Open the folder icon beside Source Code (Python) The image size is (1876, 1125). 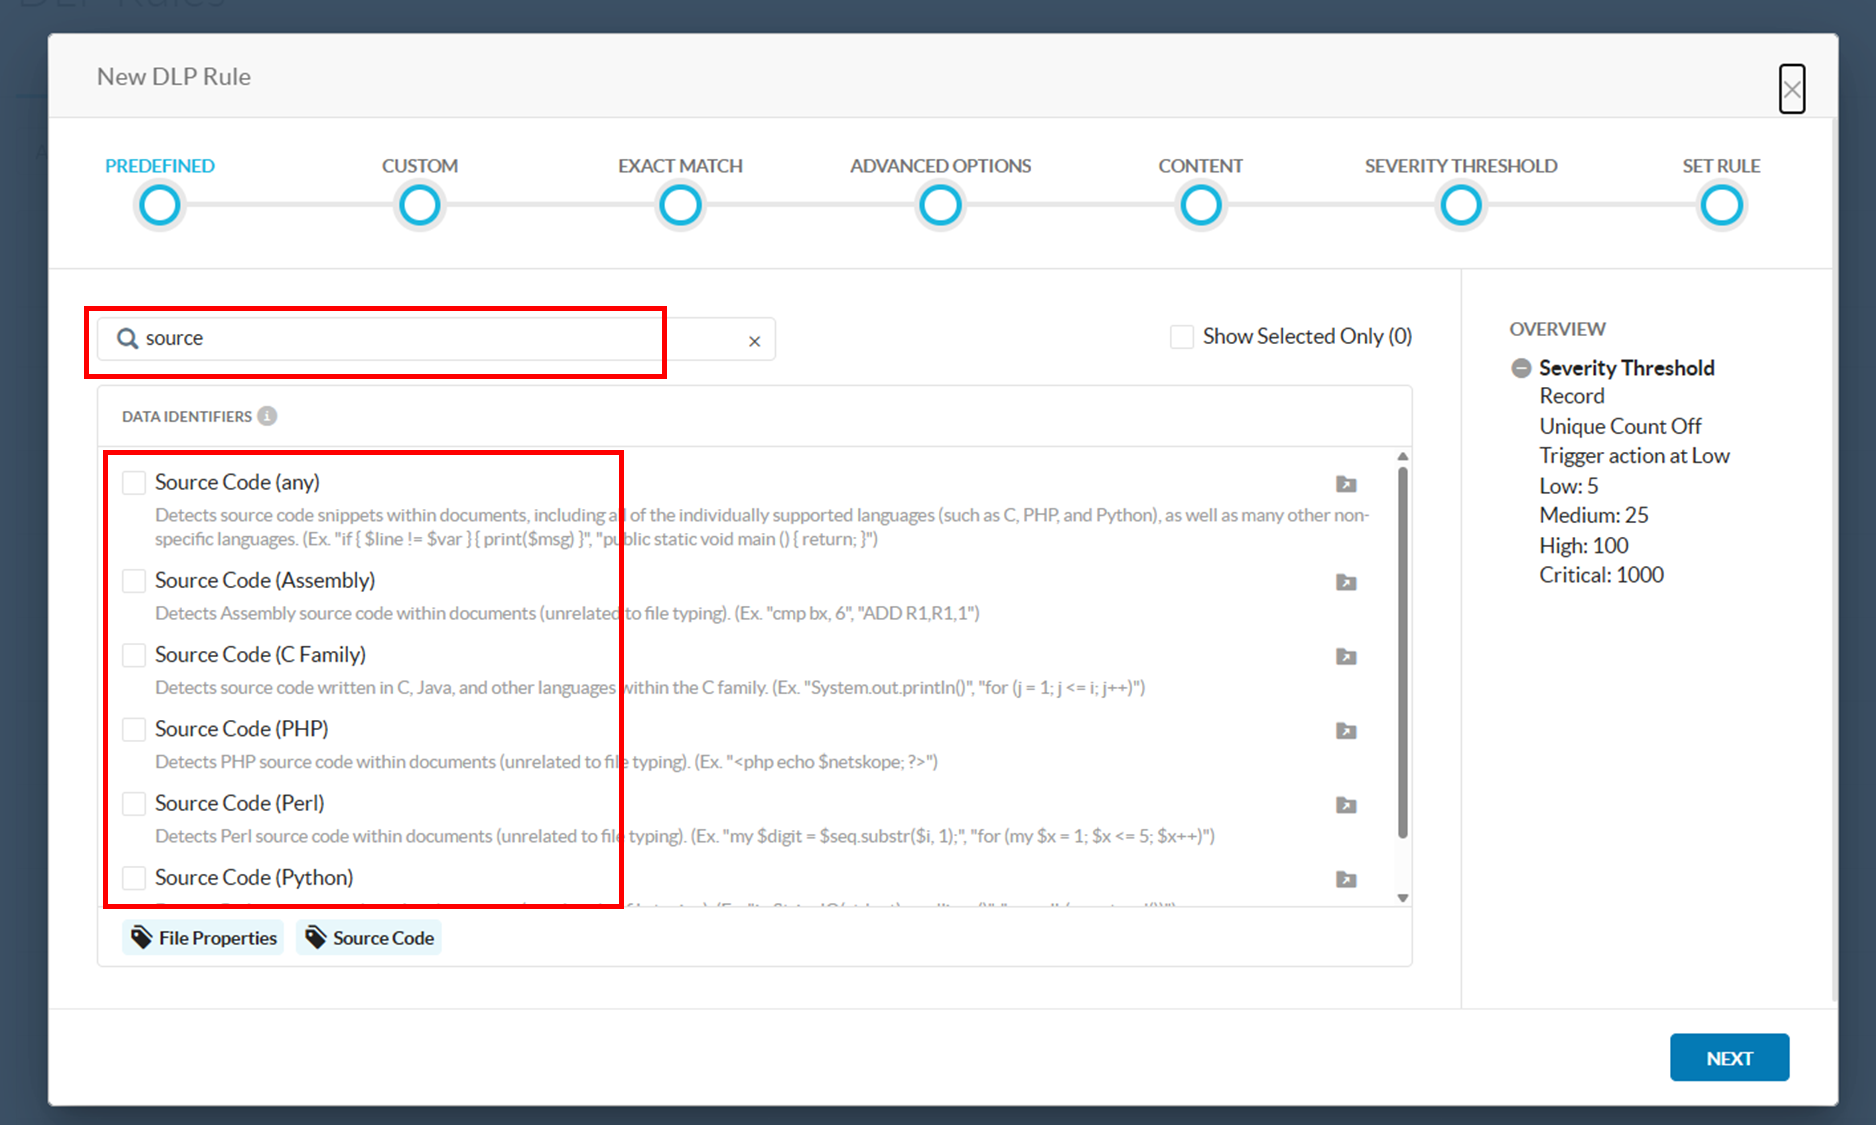(x=1346, y=880)
